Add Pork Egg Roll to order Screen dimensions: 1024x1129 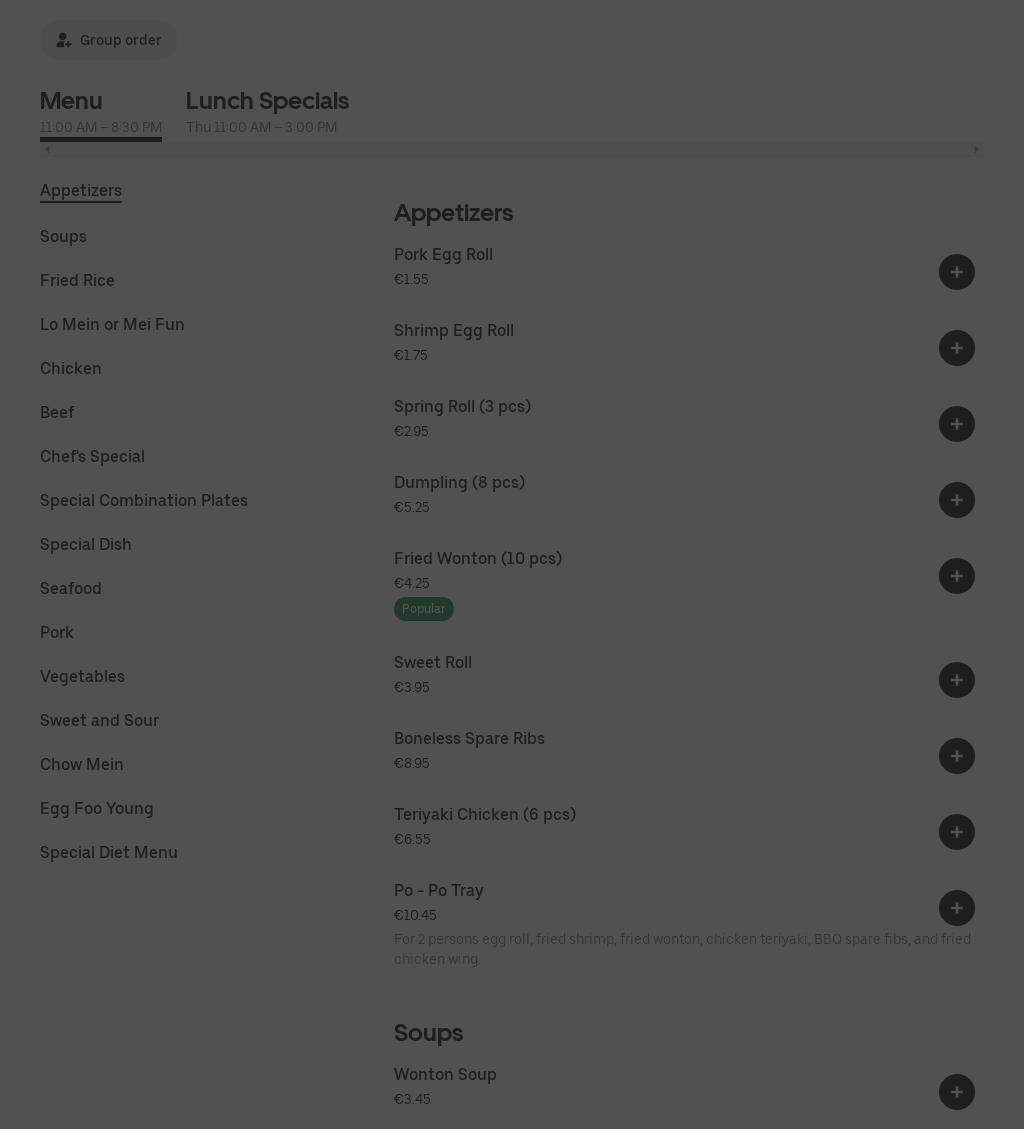click(956, 272)
